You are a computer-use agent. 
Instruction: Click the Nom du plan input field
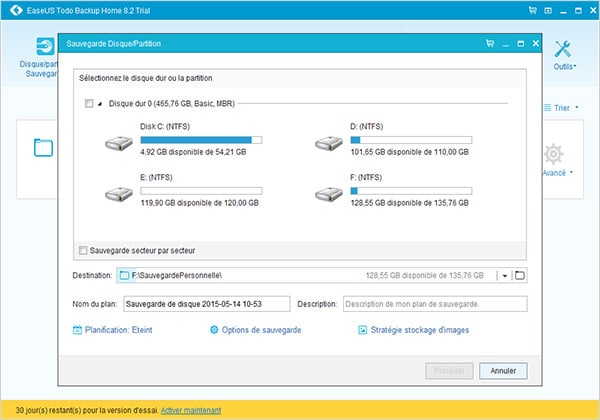[x=207, y=304]
